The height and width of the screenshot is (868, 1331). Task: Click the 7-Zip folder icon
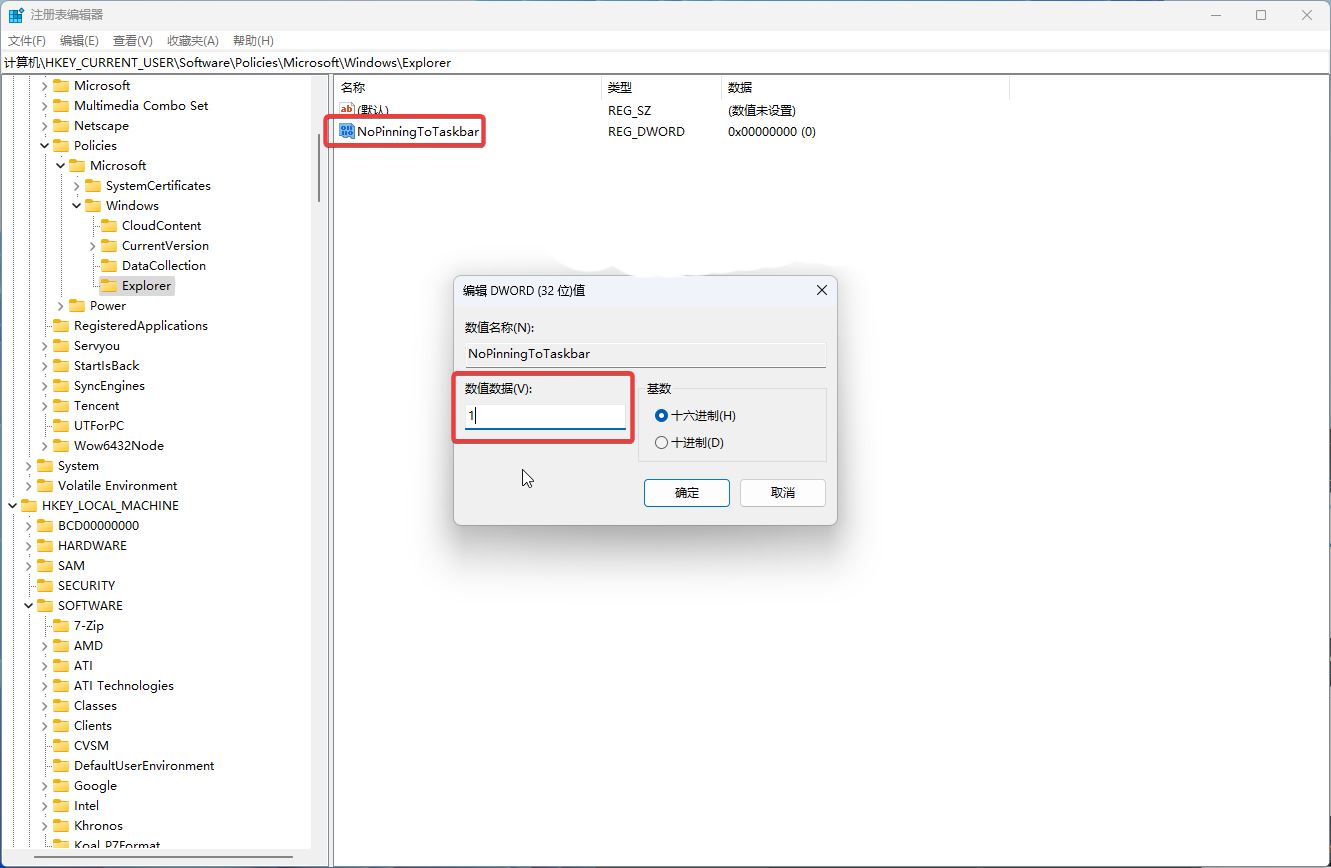click(x=61, y=625)
